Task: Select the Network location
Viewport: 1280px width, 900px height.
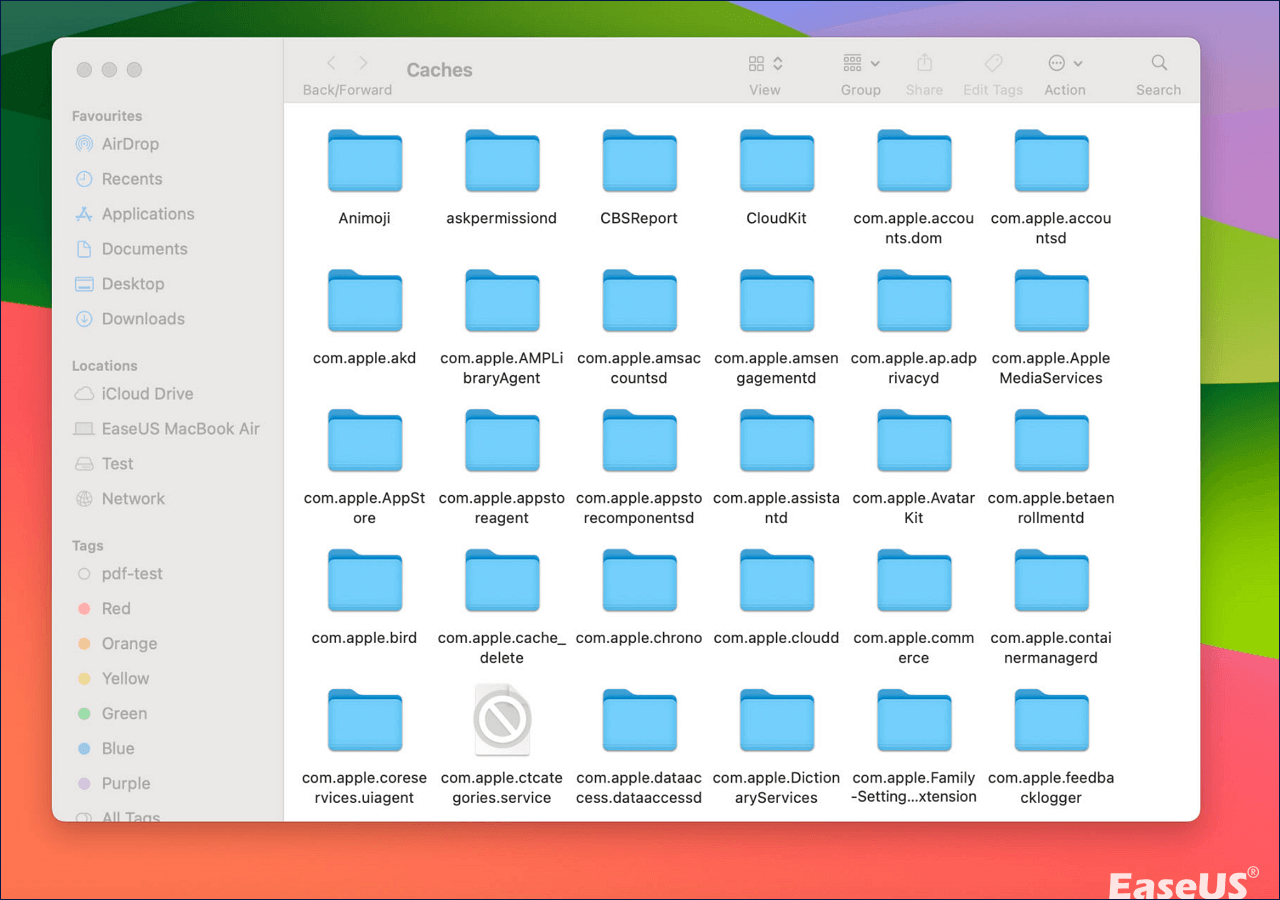Action: point(133,499)
